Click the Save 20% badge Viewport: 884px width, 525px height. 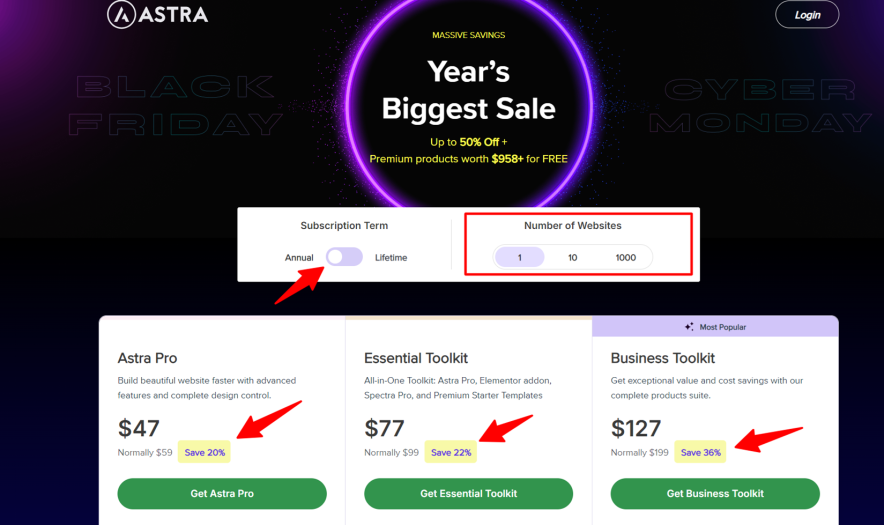[x=205, y=452]
